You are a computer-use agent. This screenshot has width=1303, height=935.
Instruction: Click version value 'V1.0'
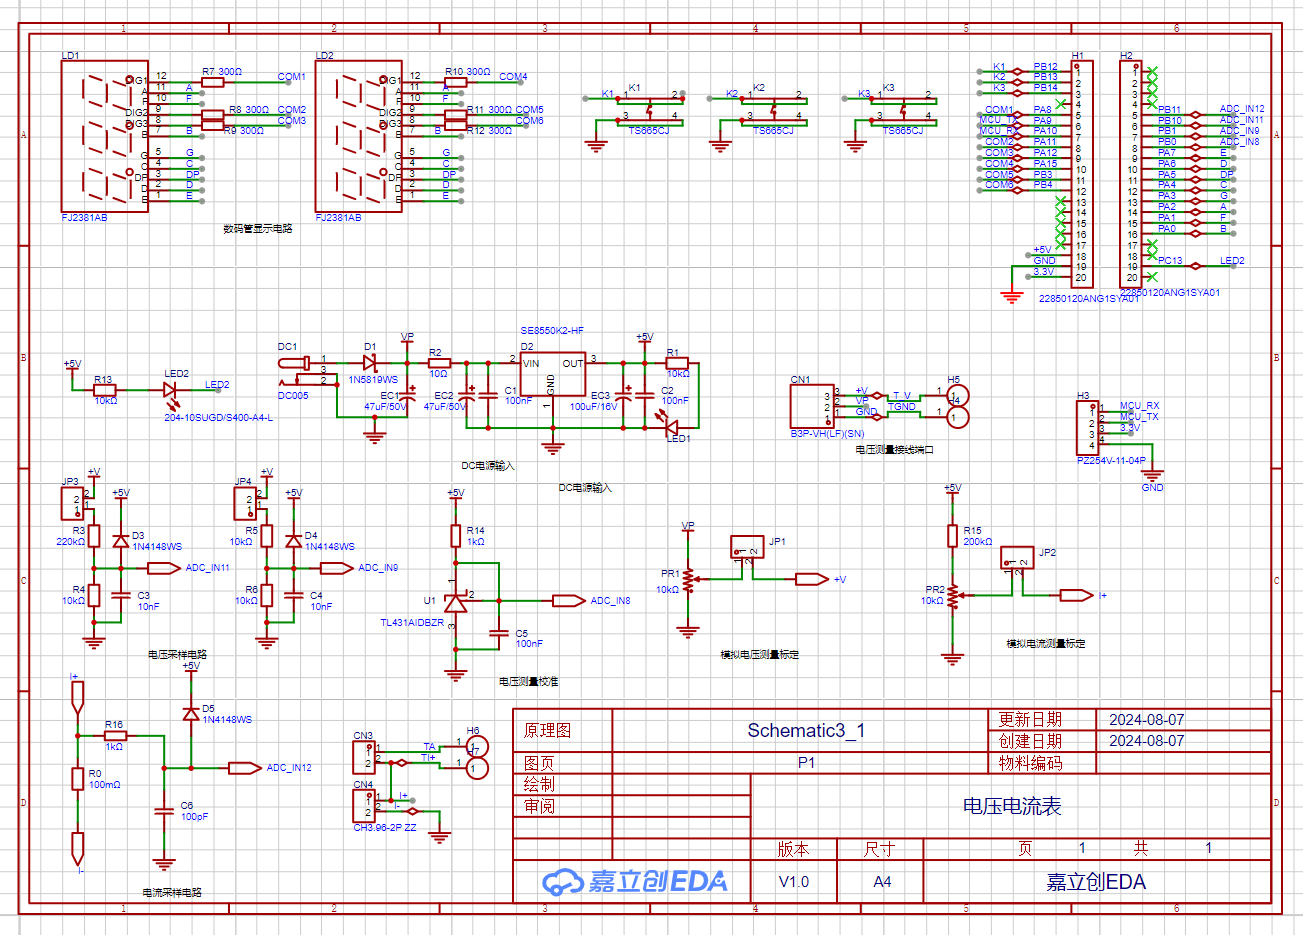(x=794, y=882)
